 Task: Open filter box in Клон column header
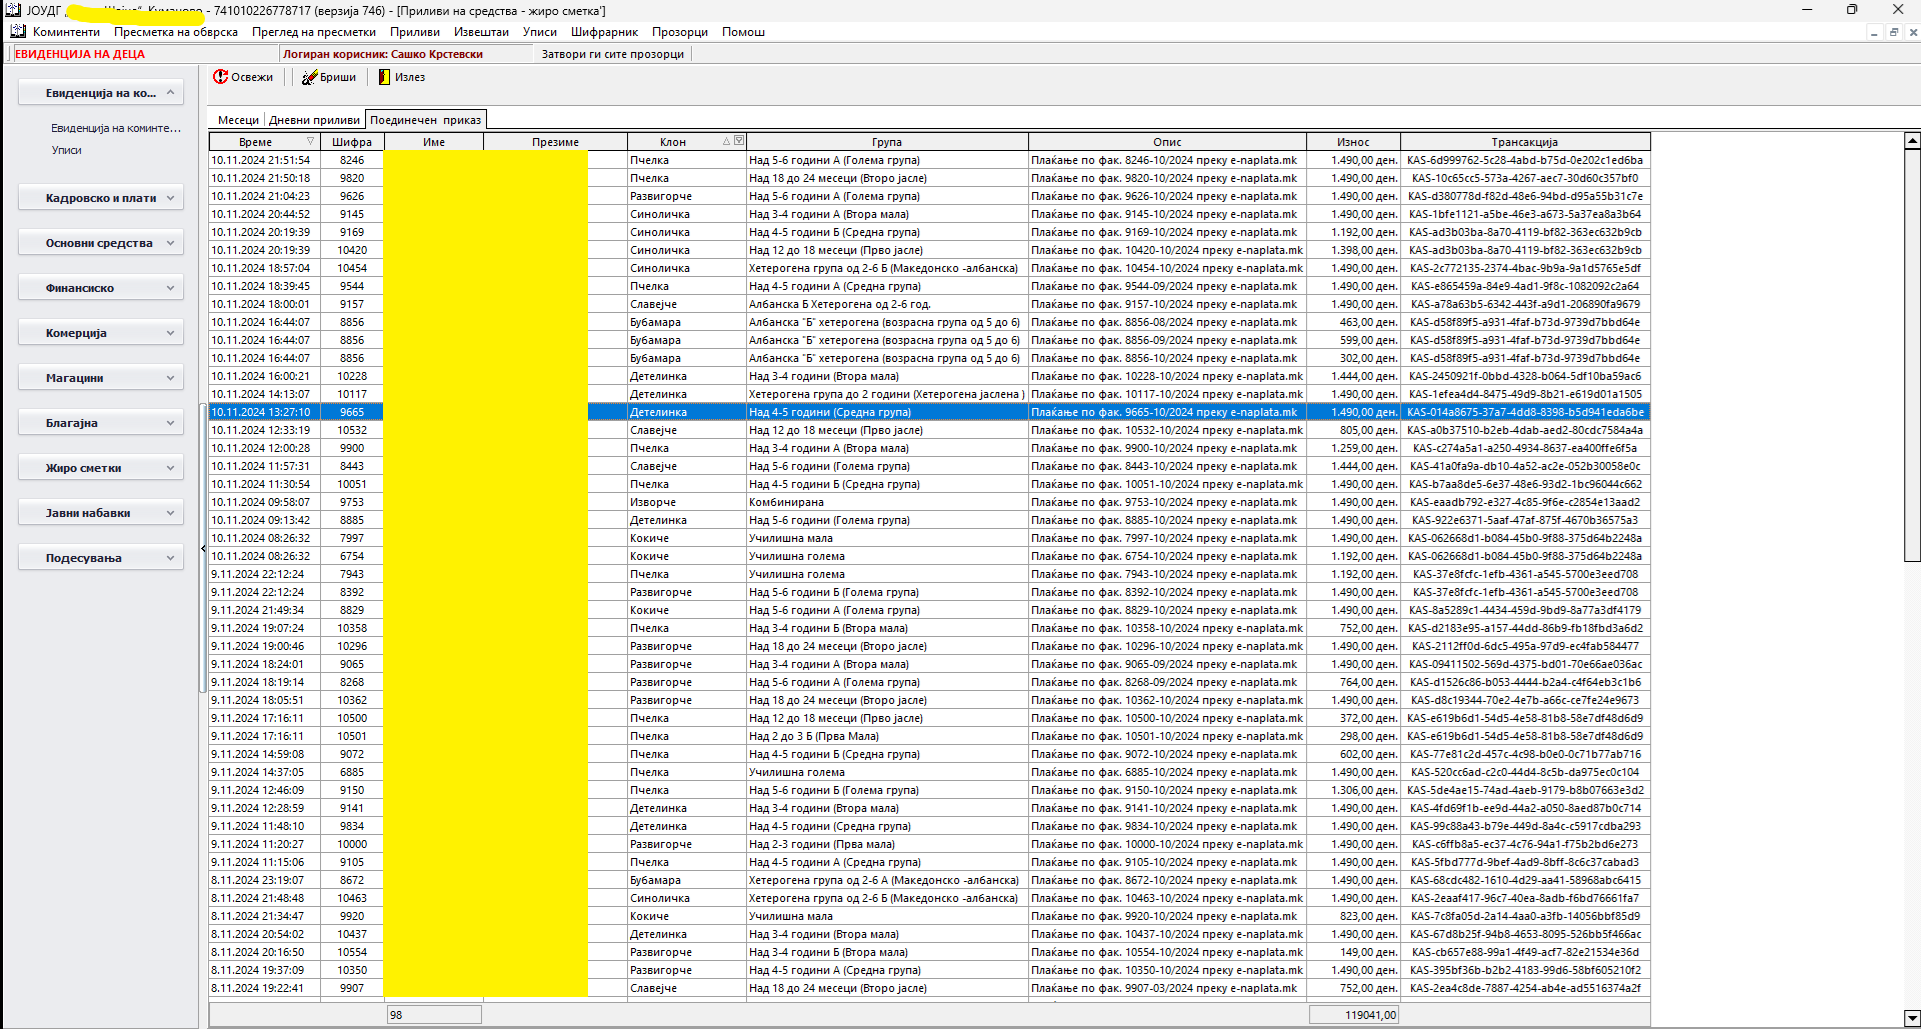click(739, 141)
